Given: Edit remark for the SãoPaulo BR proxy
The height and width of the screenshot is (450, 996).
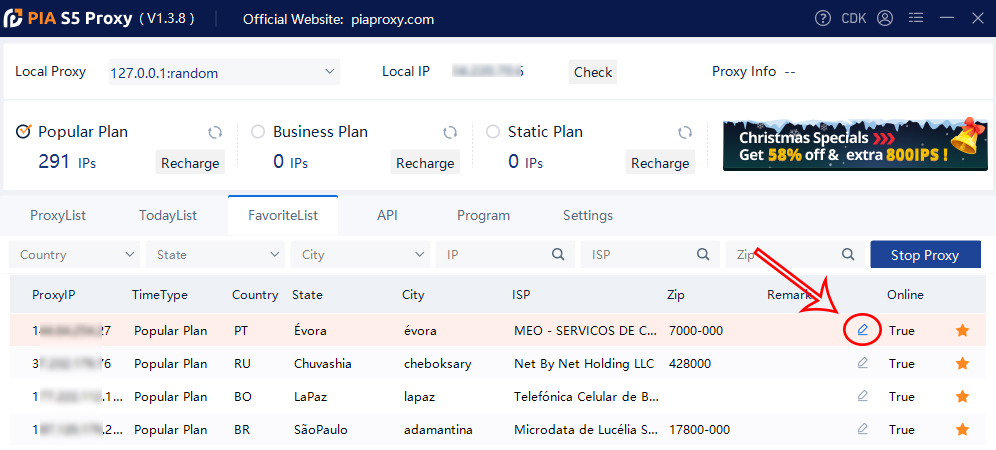Looking at the screenshot, I should click(x=862, y=429).
